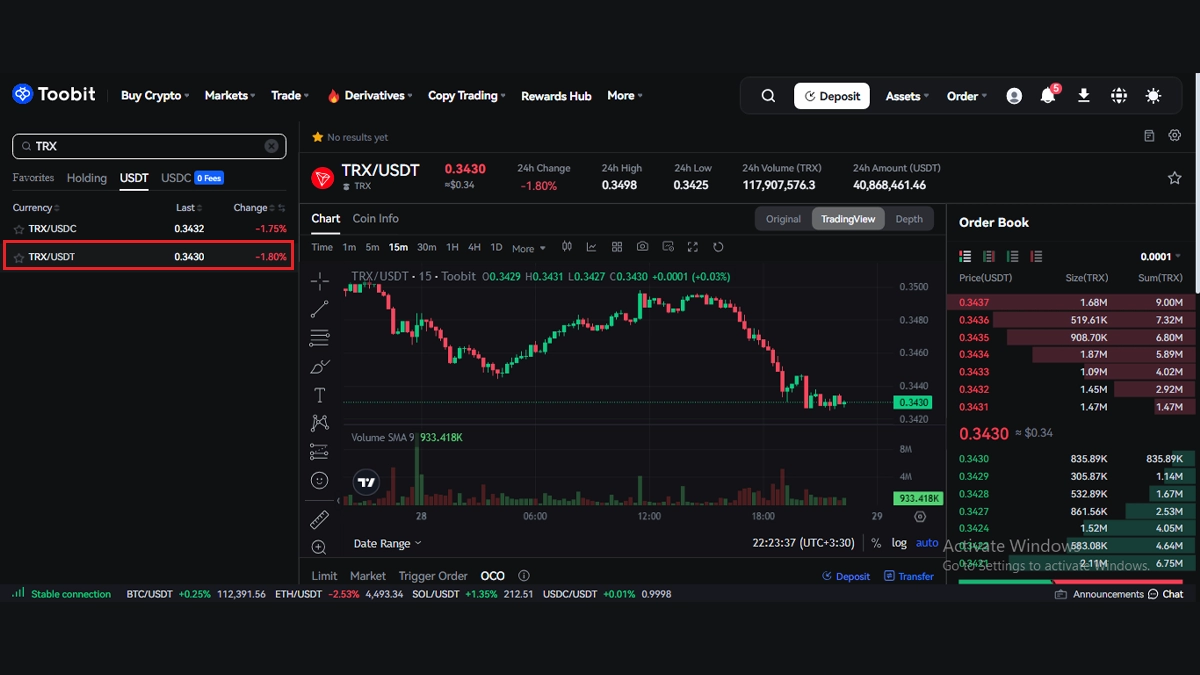Switch the chart to Original mode

coord(783,219)
